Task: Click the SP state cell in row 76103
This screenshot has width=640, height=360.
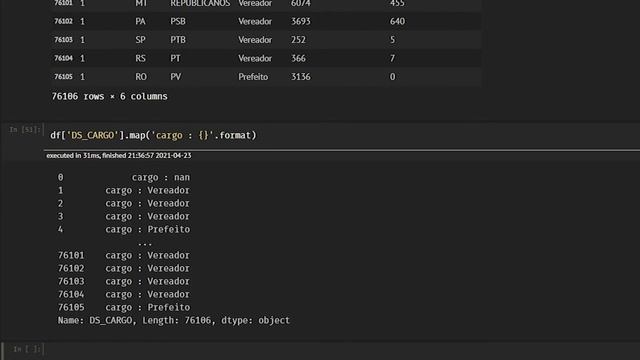Action: coord(140,40)
